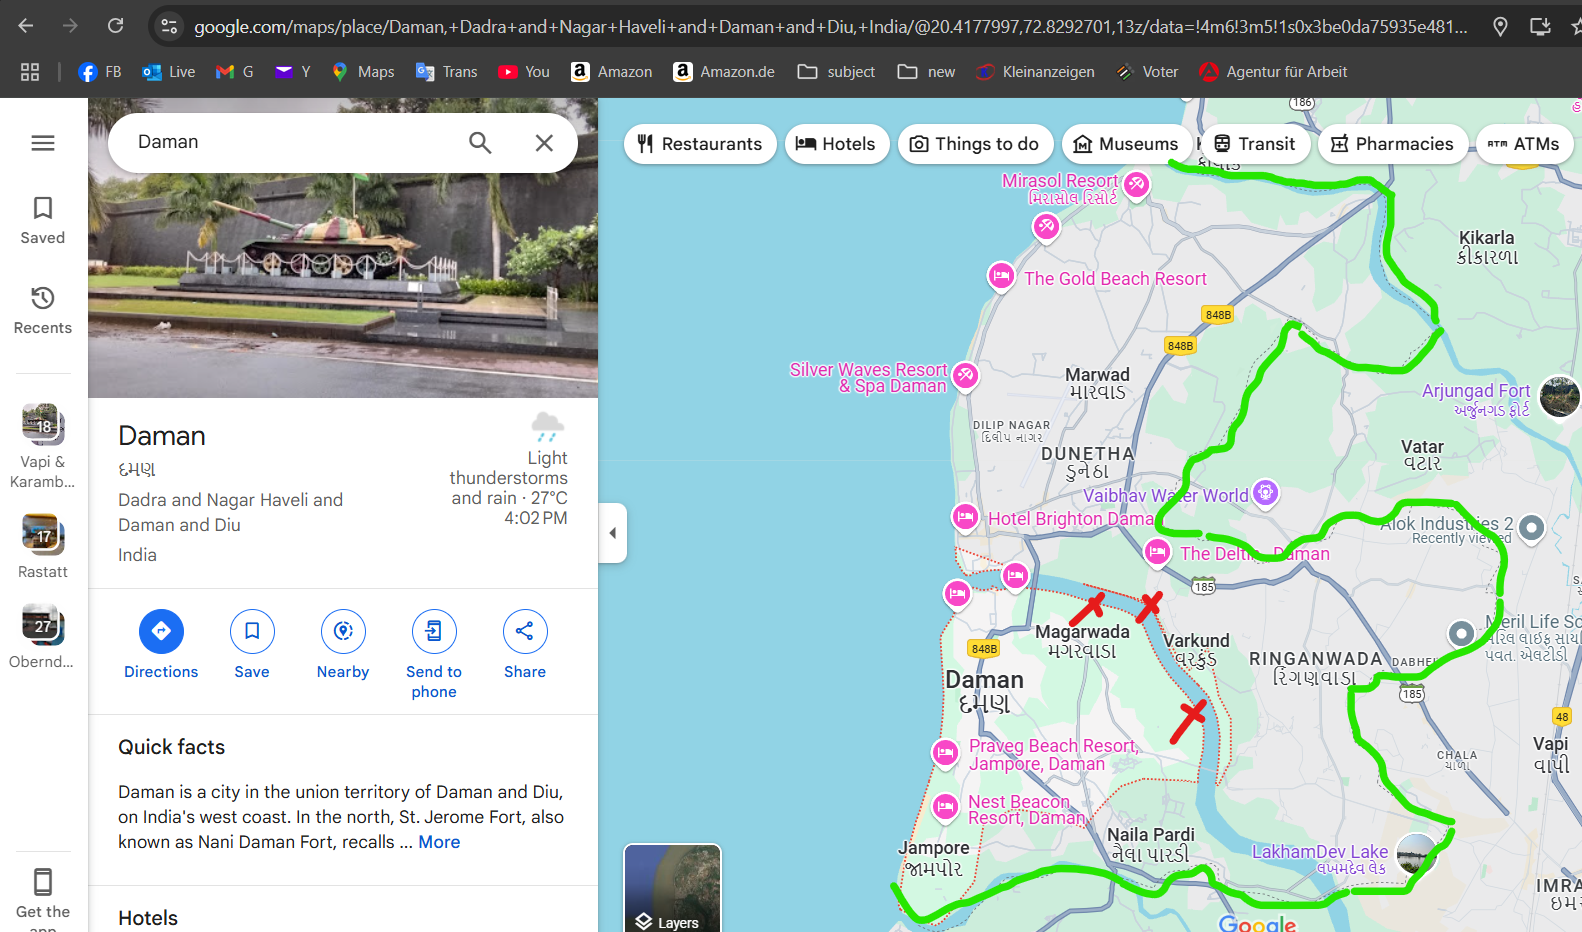This screenshot has width=1582, height=932.
Task: Open the Yahoo Y bookmark
Action: (x=293, y=72)
